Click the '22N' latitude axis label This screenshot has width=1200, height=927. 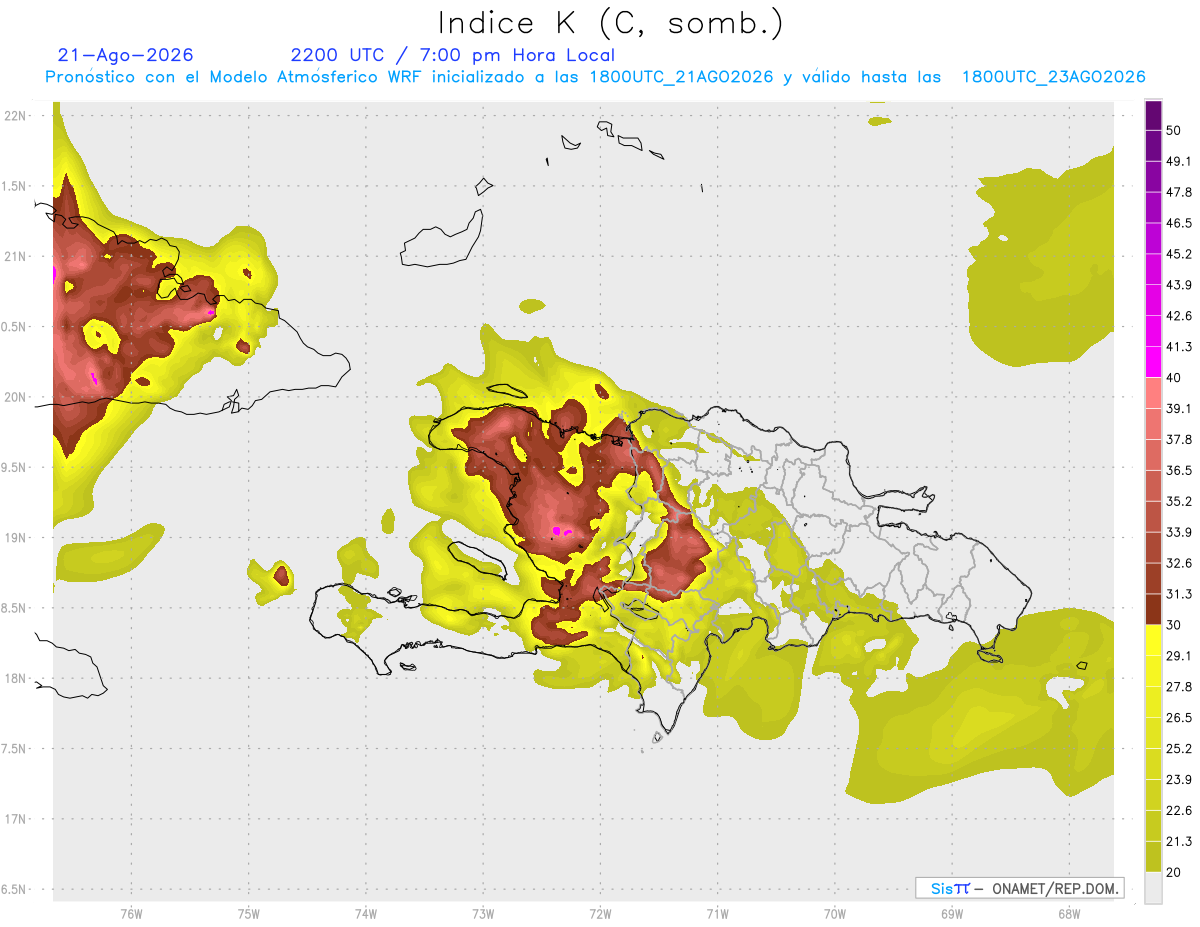coord(16,115)
